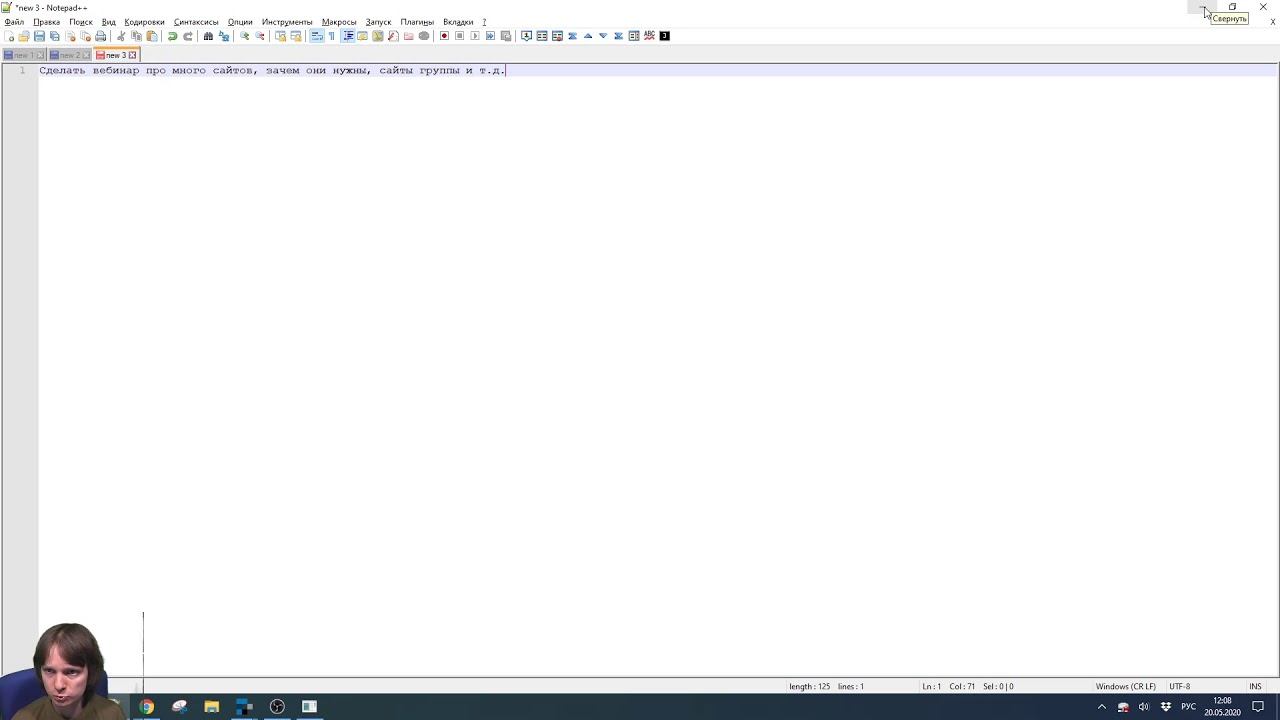Open the Function List panel icon
1280x720 pixels.
(x=393, y=36)
